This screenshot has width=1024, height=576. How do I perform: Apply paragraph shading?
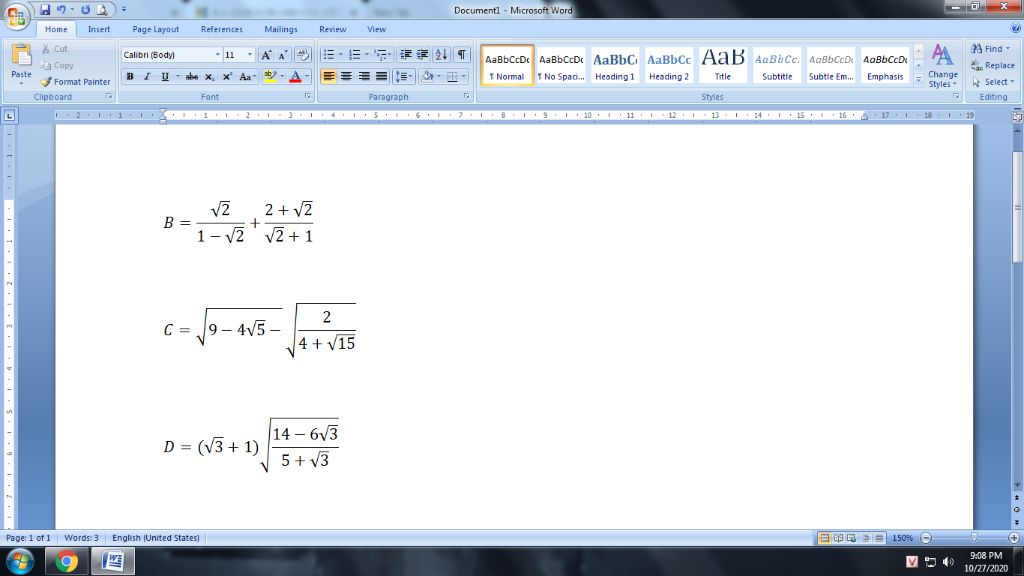pyautogui.click(x=427, y=76)
